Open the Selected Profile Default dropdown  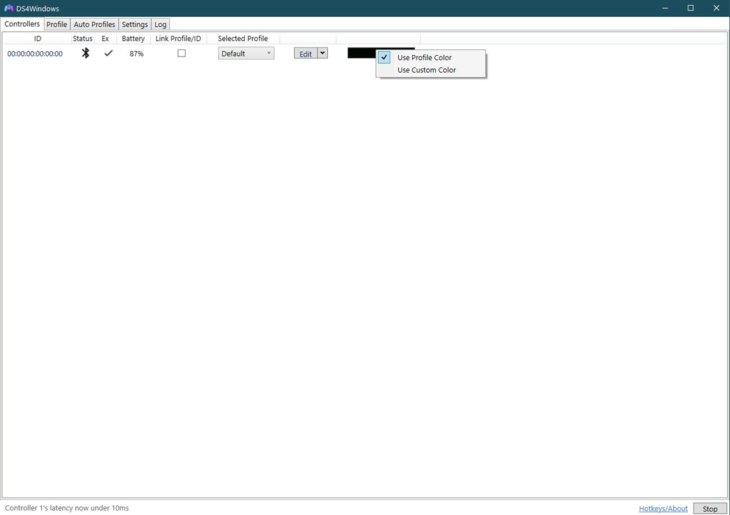click(x=246, y=54)
